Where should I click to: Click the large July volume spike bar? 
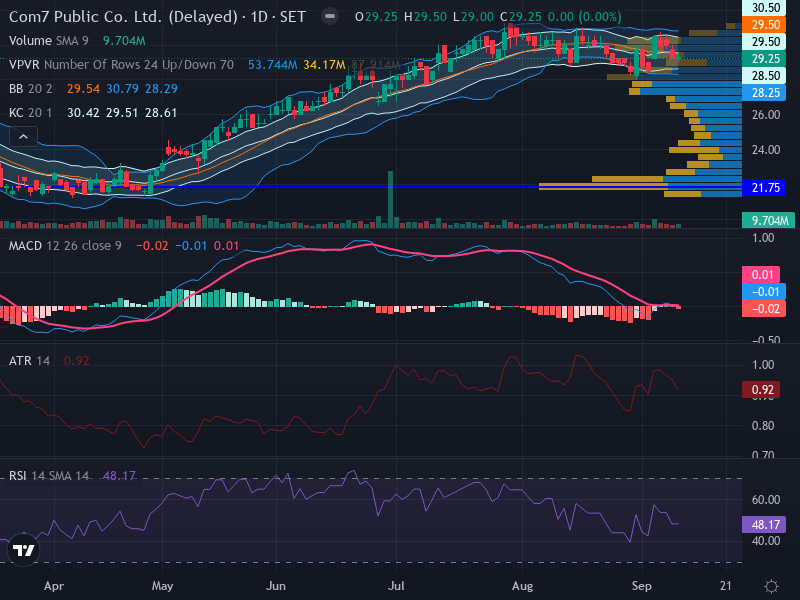tap(391, 199)
